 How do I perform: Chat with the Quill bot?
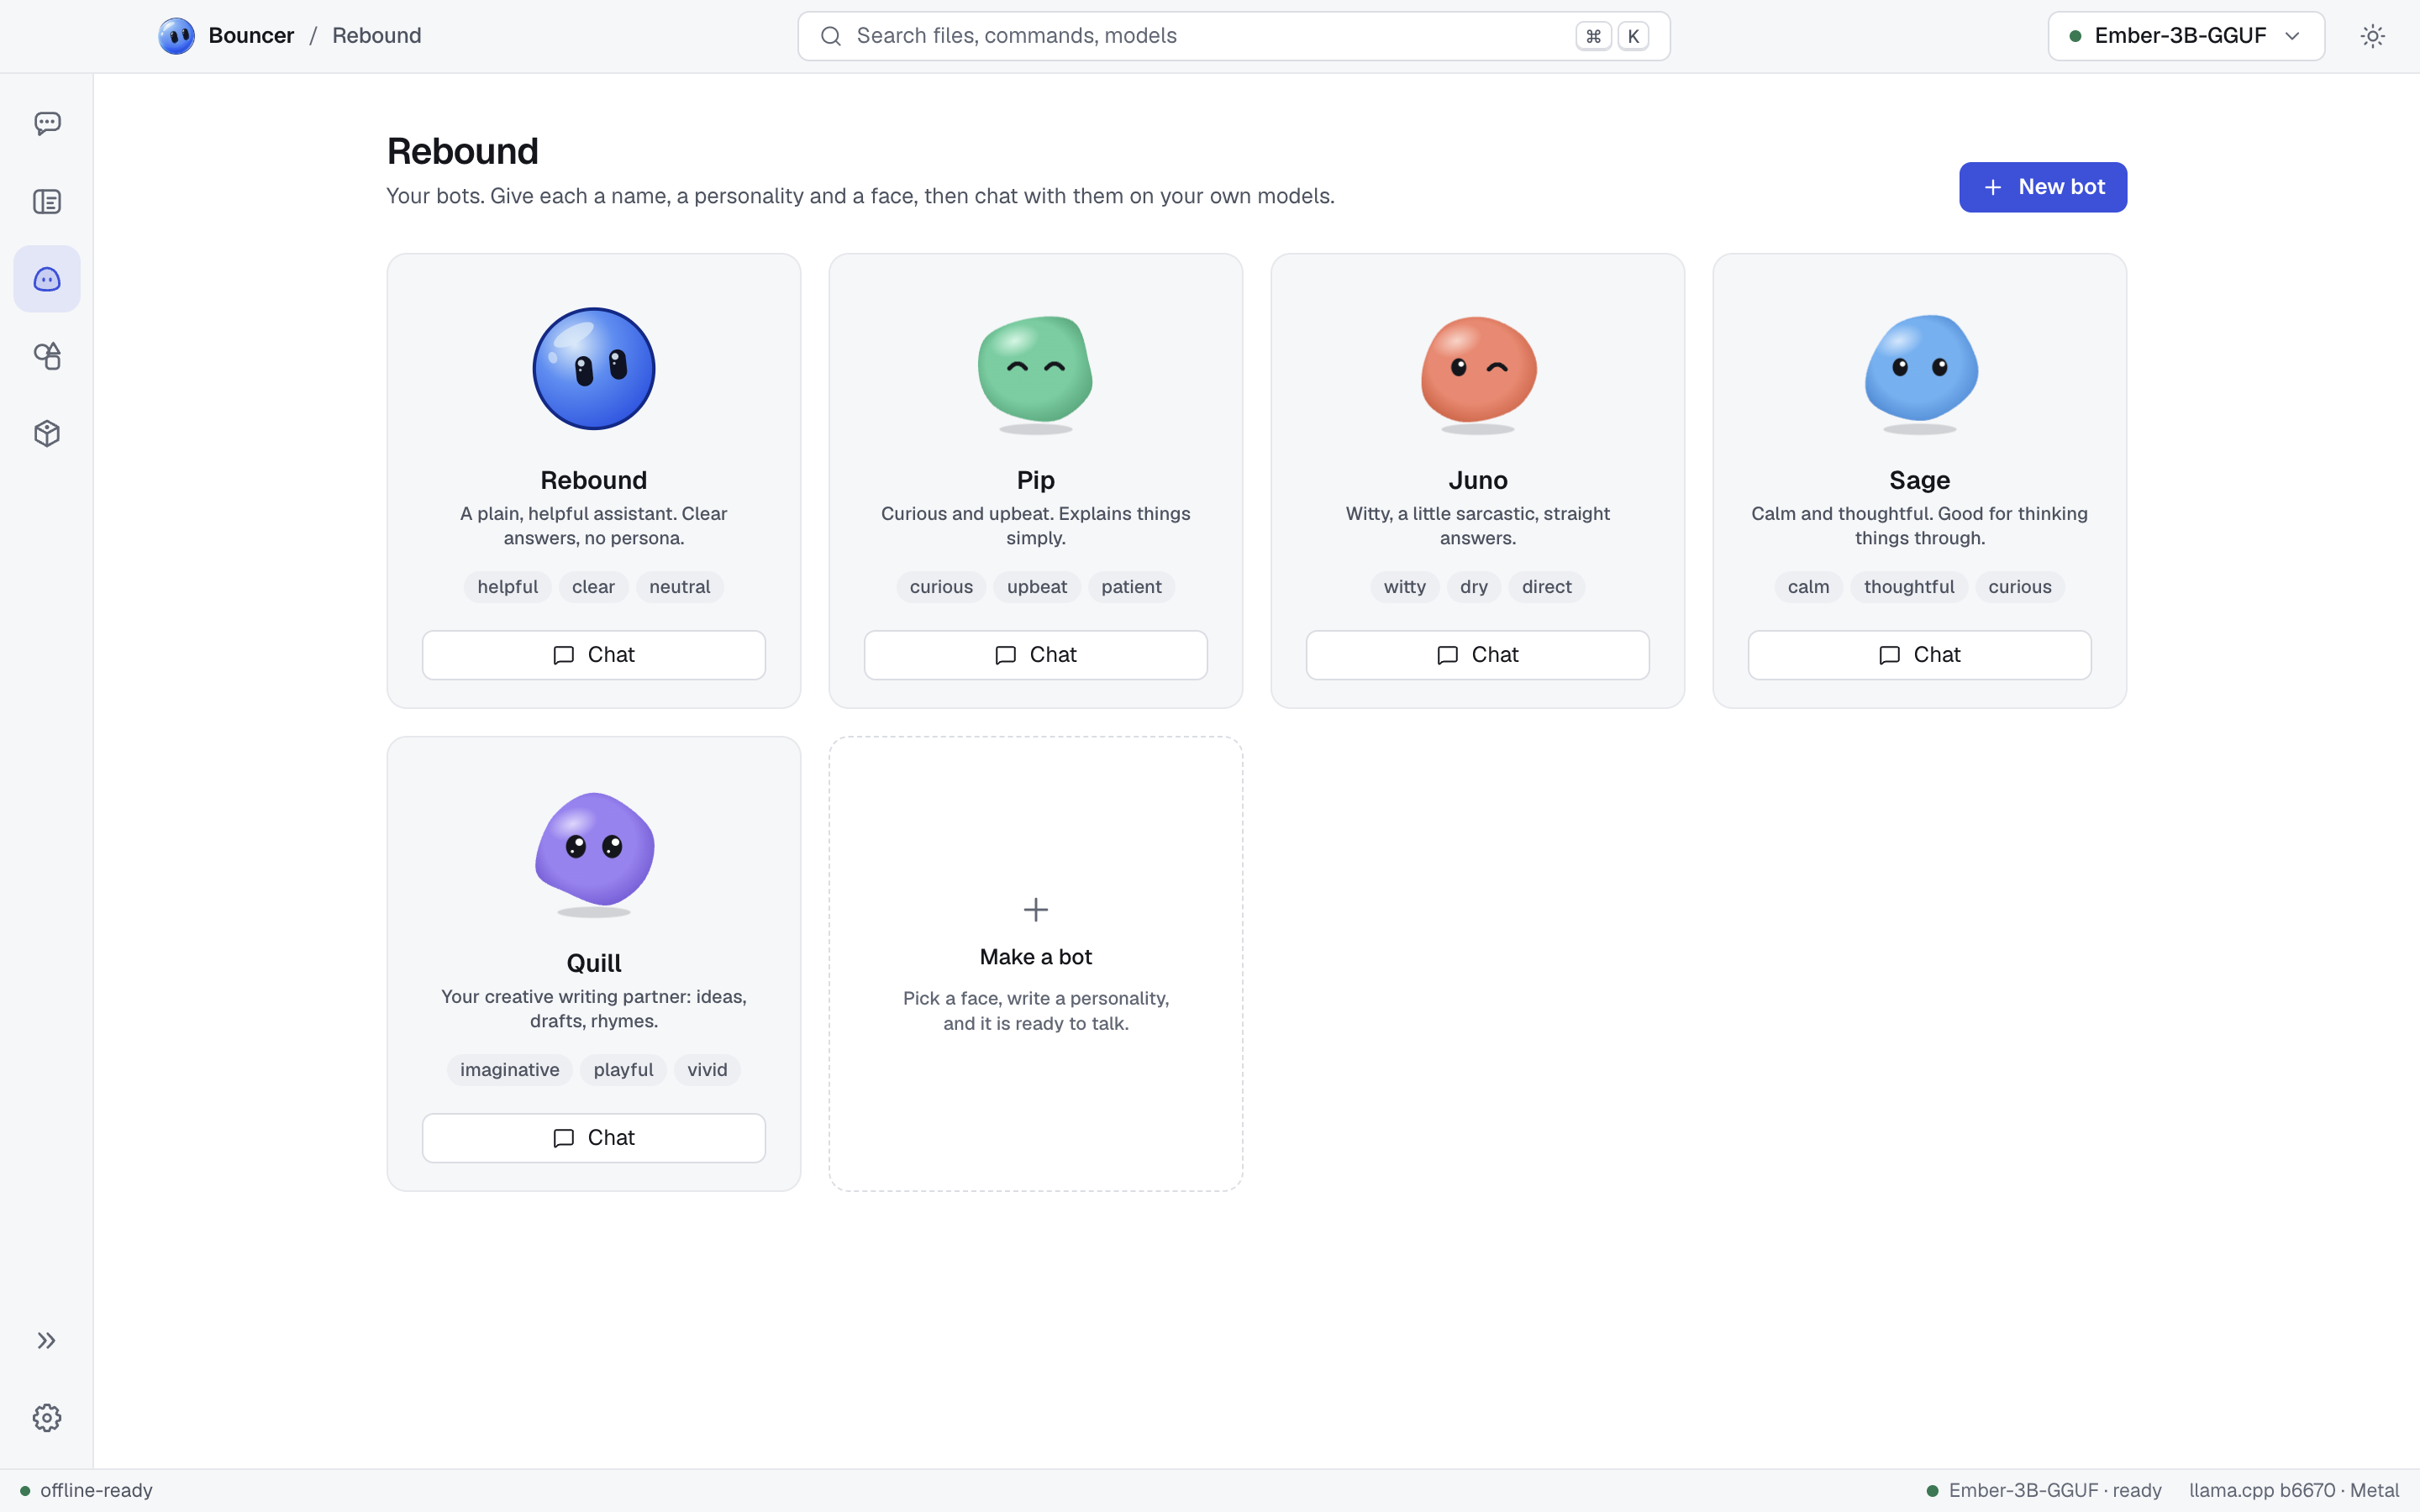tap(594, 1138)
